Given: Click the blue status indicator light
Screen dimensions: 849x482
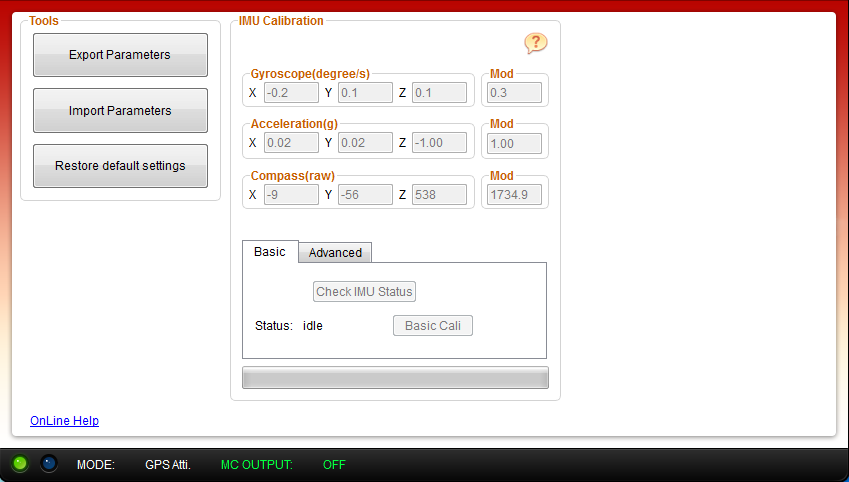Looking at the screenshot, I should [x=49, y=464].
